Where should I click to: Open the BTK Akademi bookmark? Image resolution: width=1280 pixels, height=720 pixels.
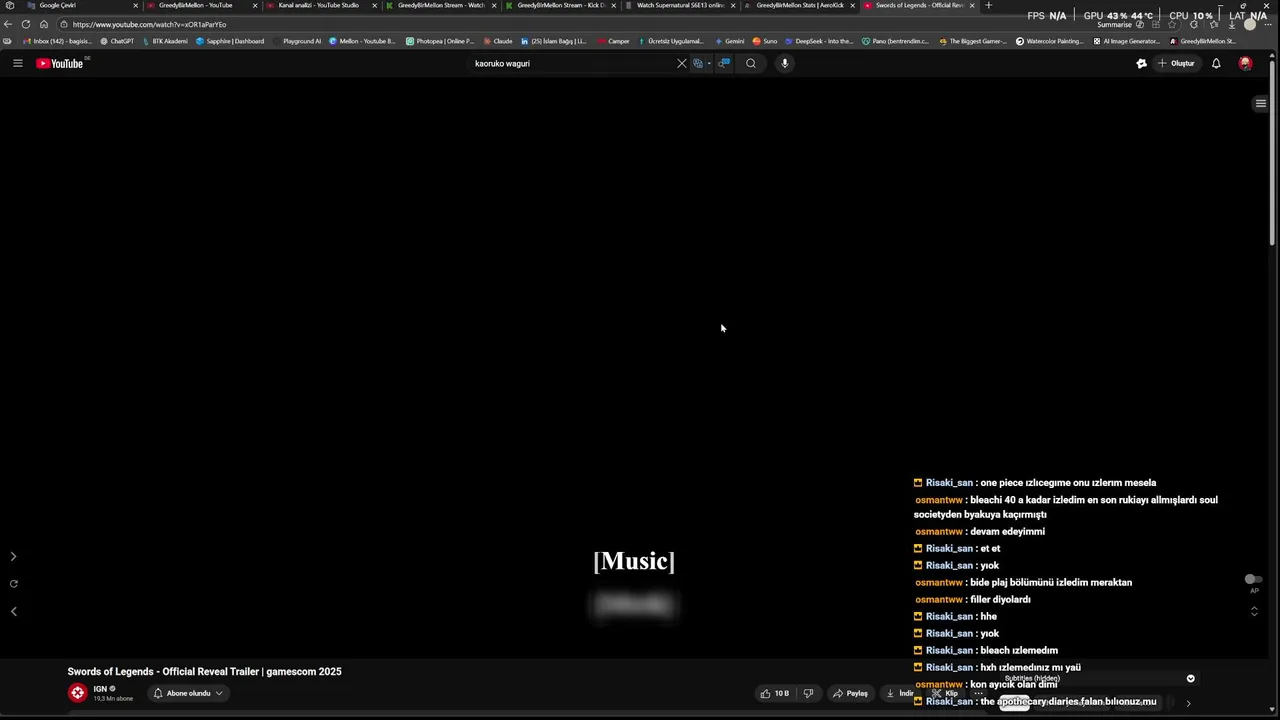tap(165, 41)
